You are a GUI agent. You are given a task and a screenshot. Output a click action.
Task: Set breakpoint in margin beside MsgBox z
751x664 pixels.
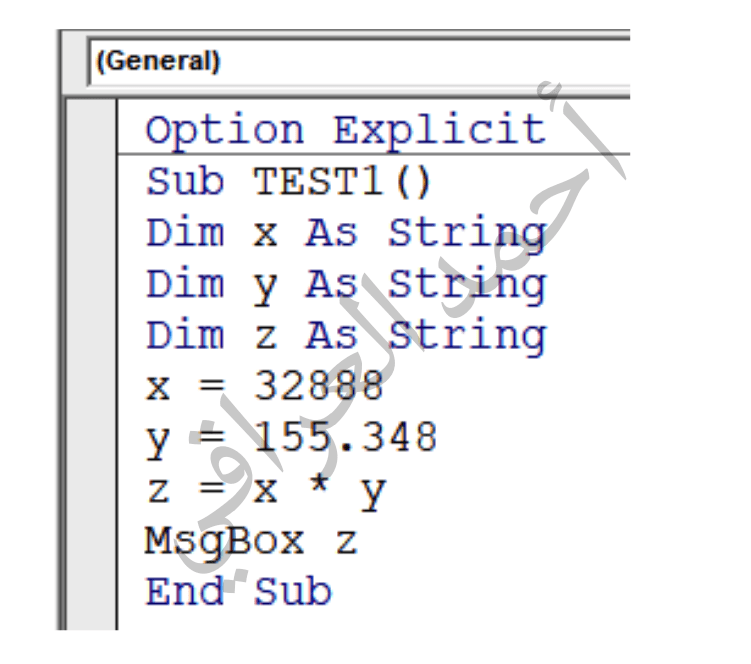(91, 542)
